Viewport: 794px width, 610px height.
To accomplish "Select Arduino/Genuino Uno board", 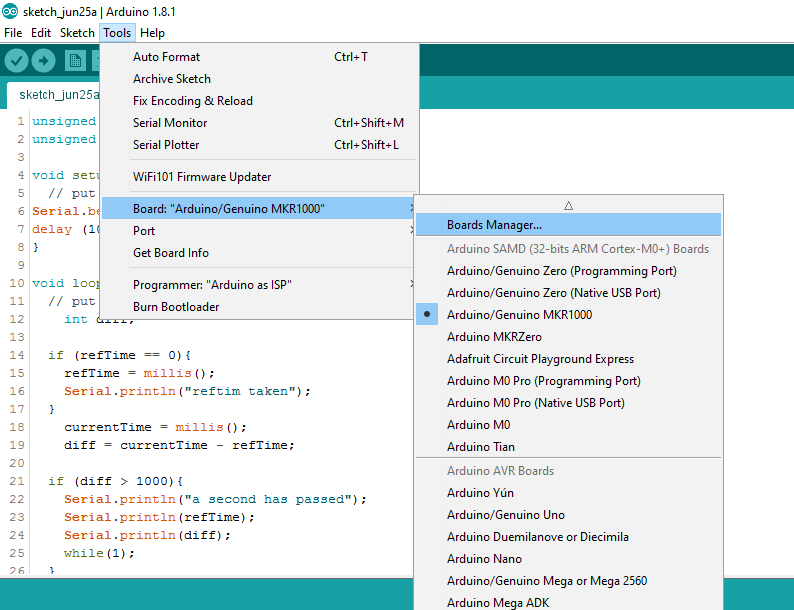I will point(505,515).
